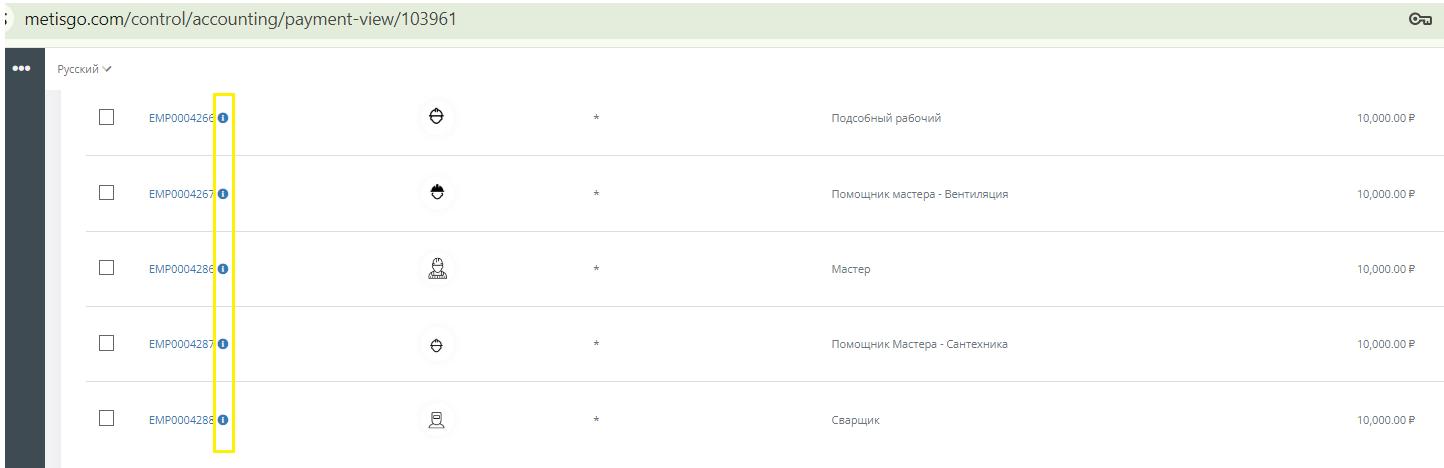Click info icon beside EMP0004287
This screenshot has width=1444, height=468.
pyautogui.click(x=223, y=344)
